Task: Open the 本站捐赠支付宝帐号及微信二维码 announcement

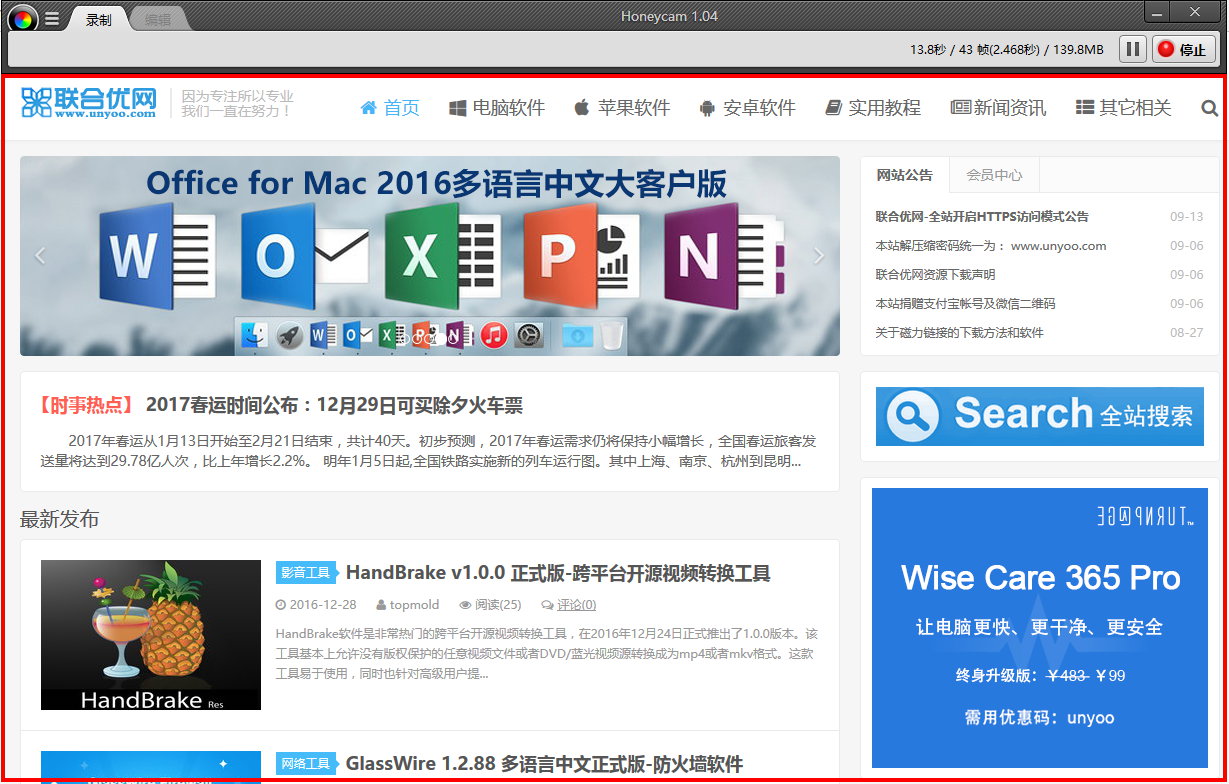Action: click(965, 303)
